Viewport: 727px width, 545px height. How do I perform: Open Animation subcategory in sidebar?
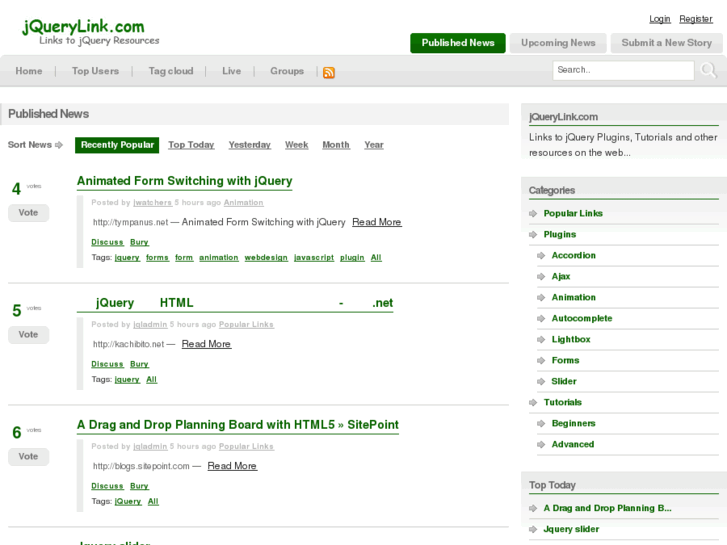(x=574, y=297)
